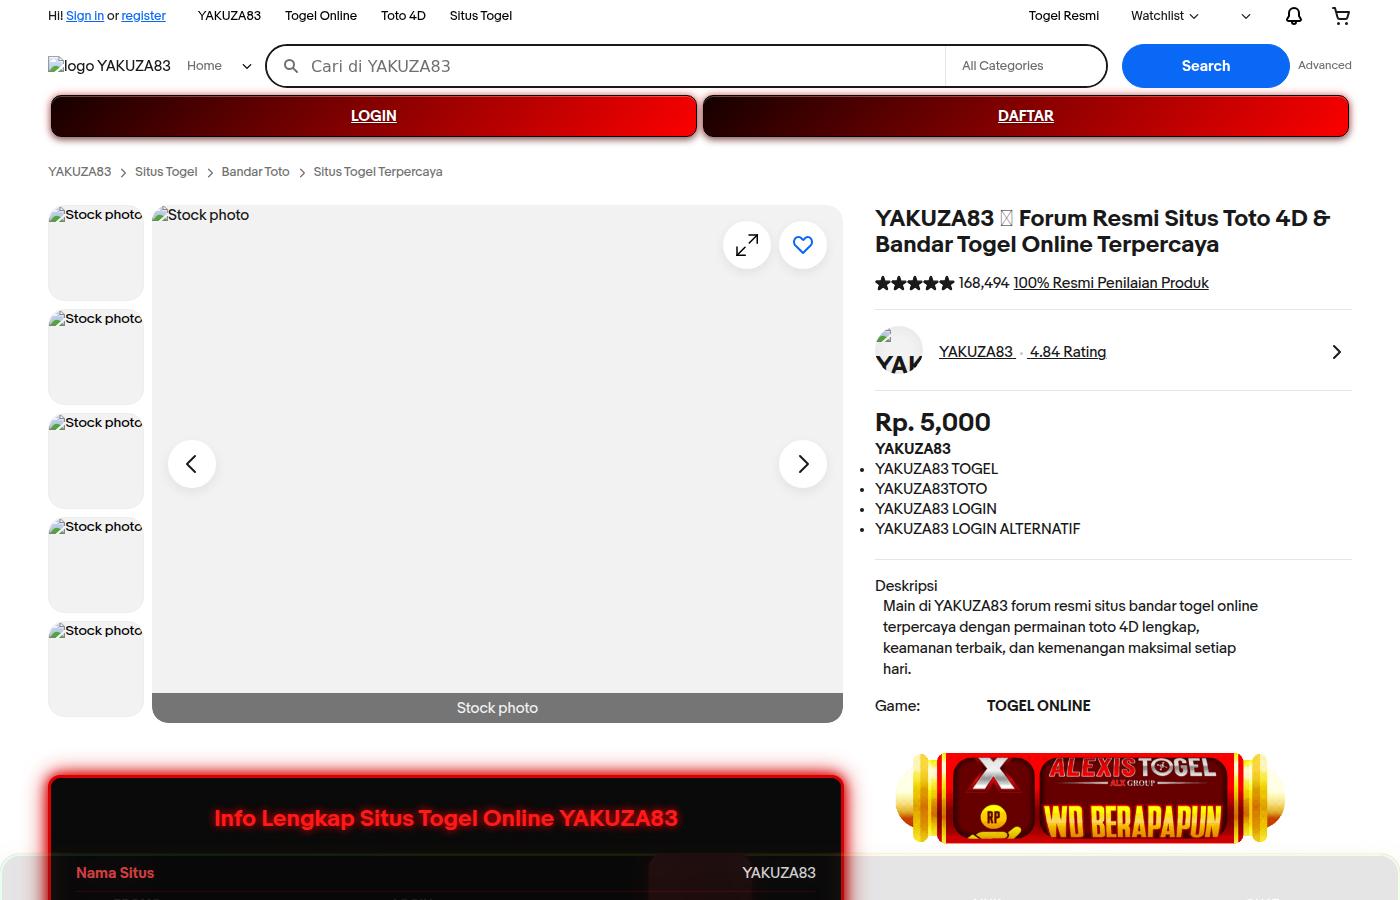Click the Deskripsi heading
This screenshot has height=900, width=1400.
click(x=906, y=586)
